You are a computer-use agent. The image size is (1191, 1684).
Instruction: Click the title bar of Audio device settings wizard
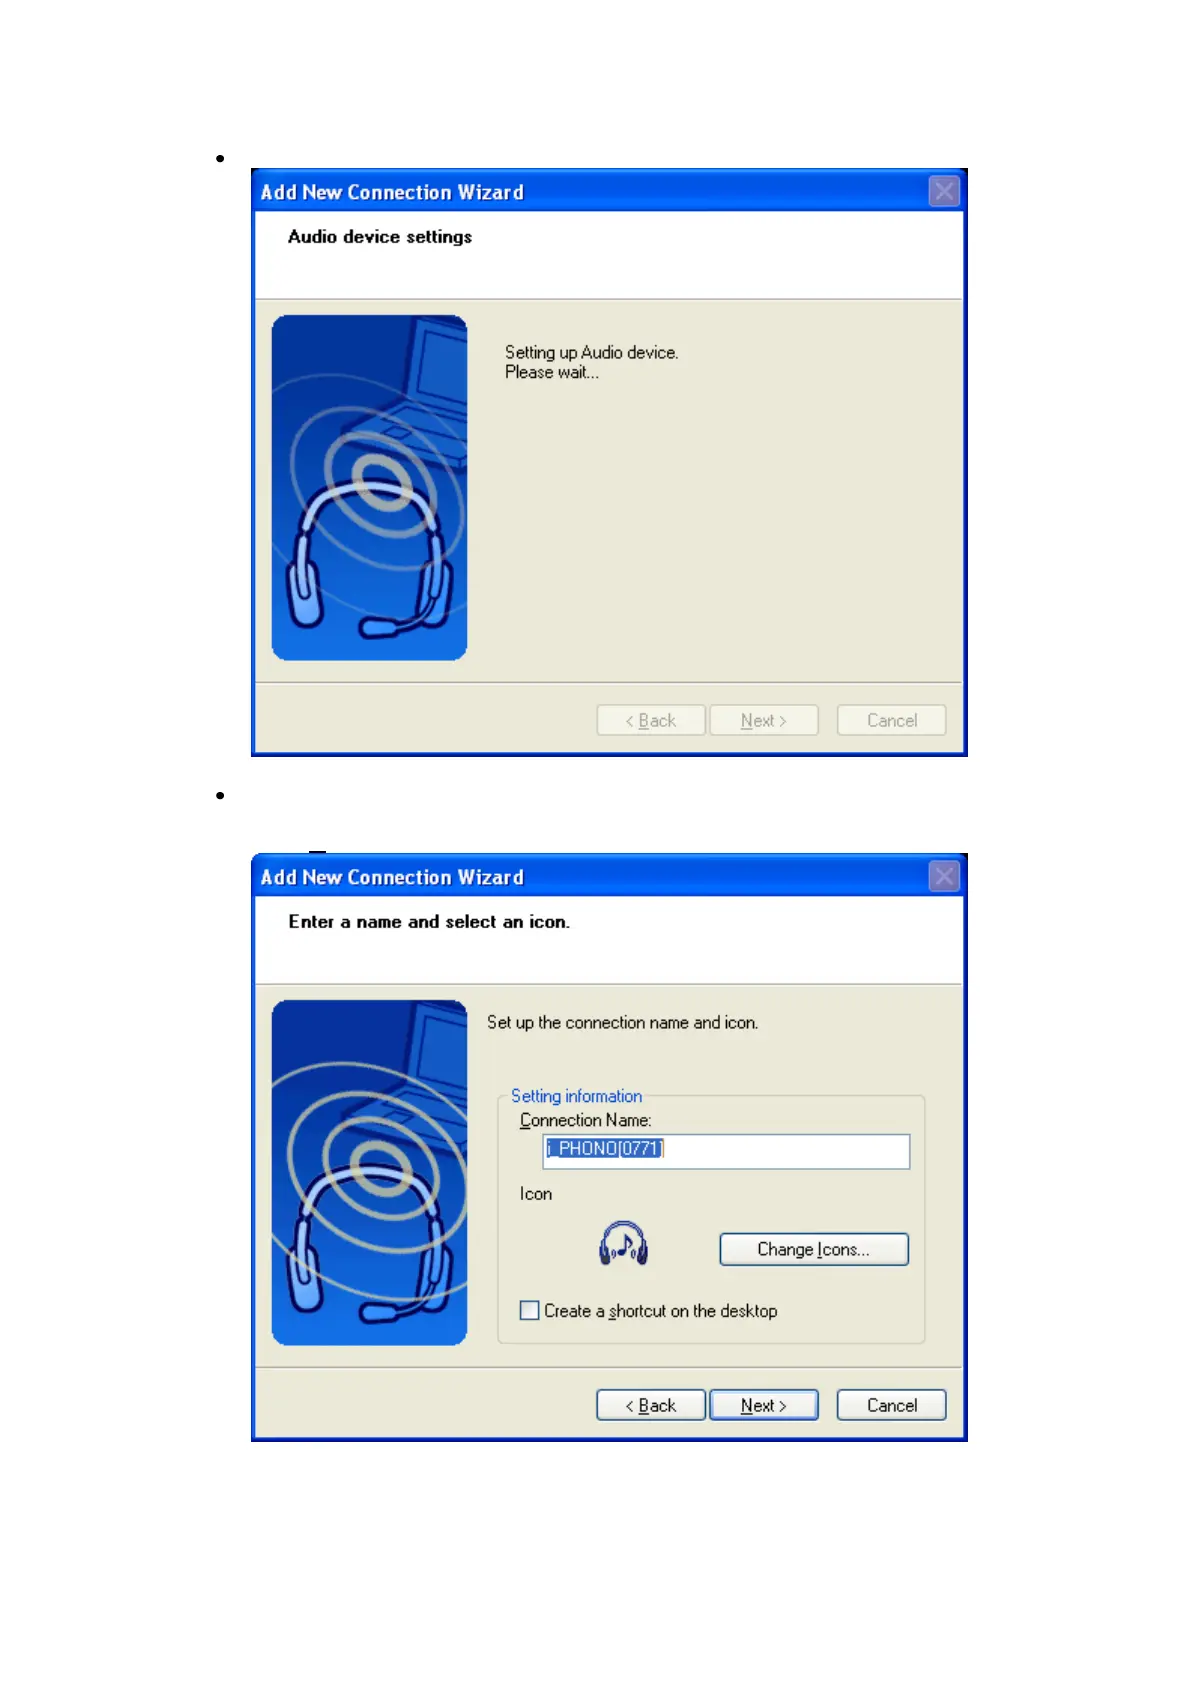coord(590,191)
